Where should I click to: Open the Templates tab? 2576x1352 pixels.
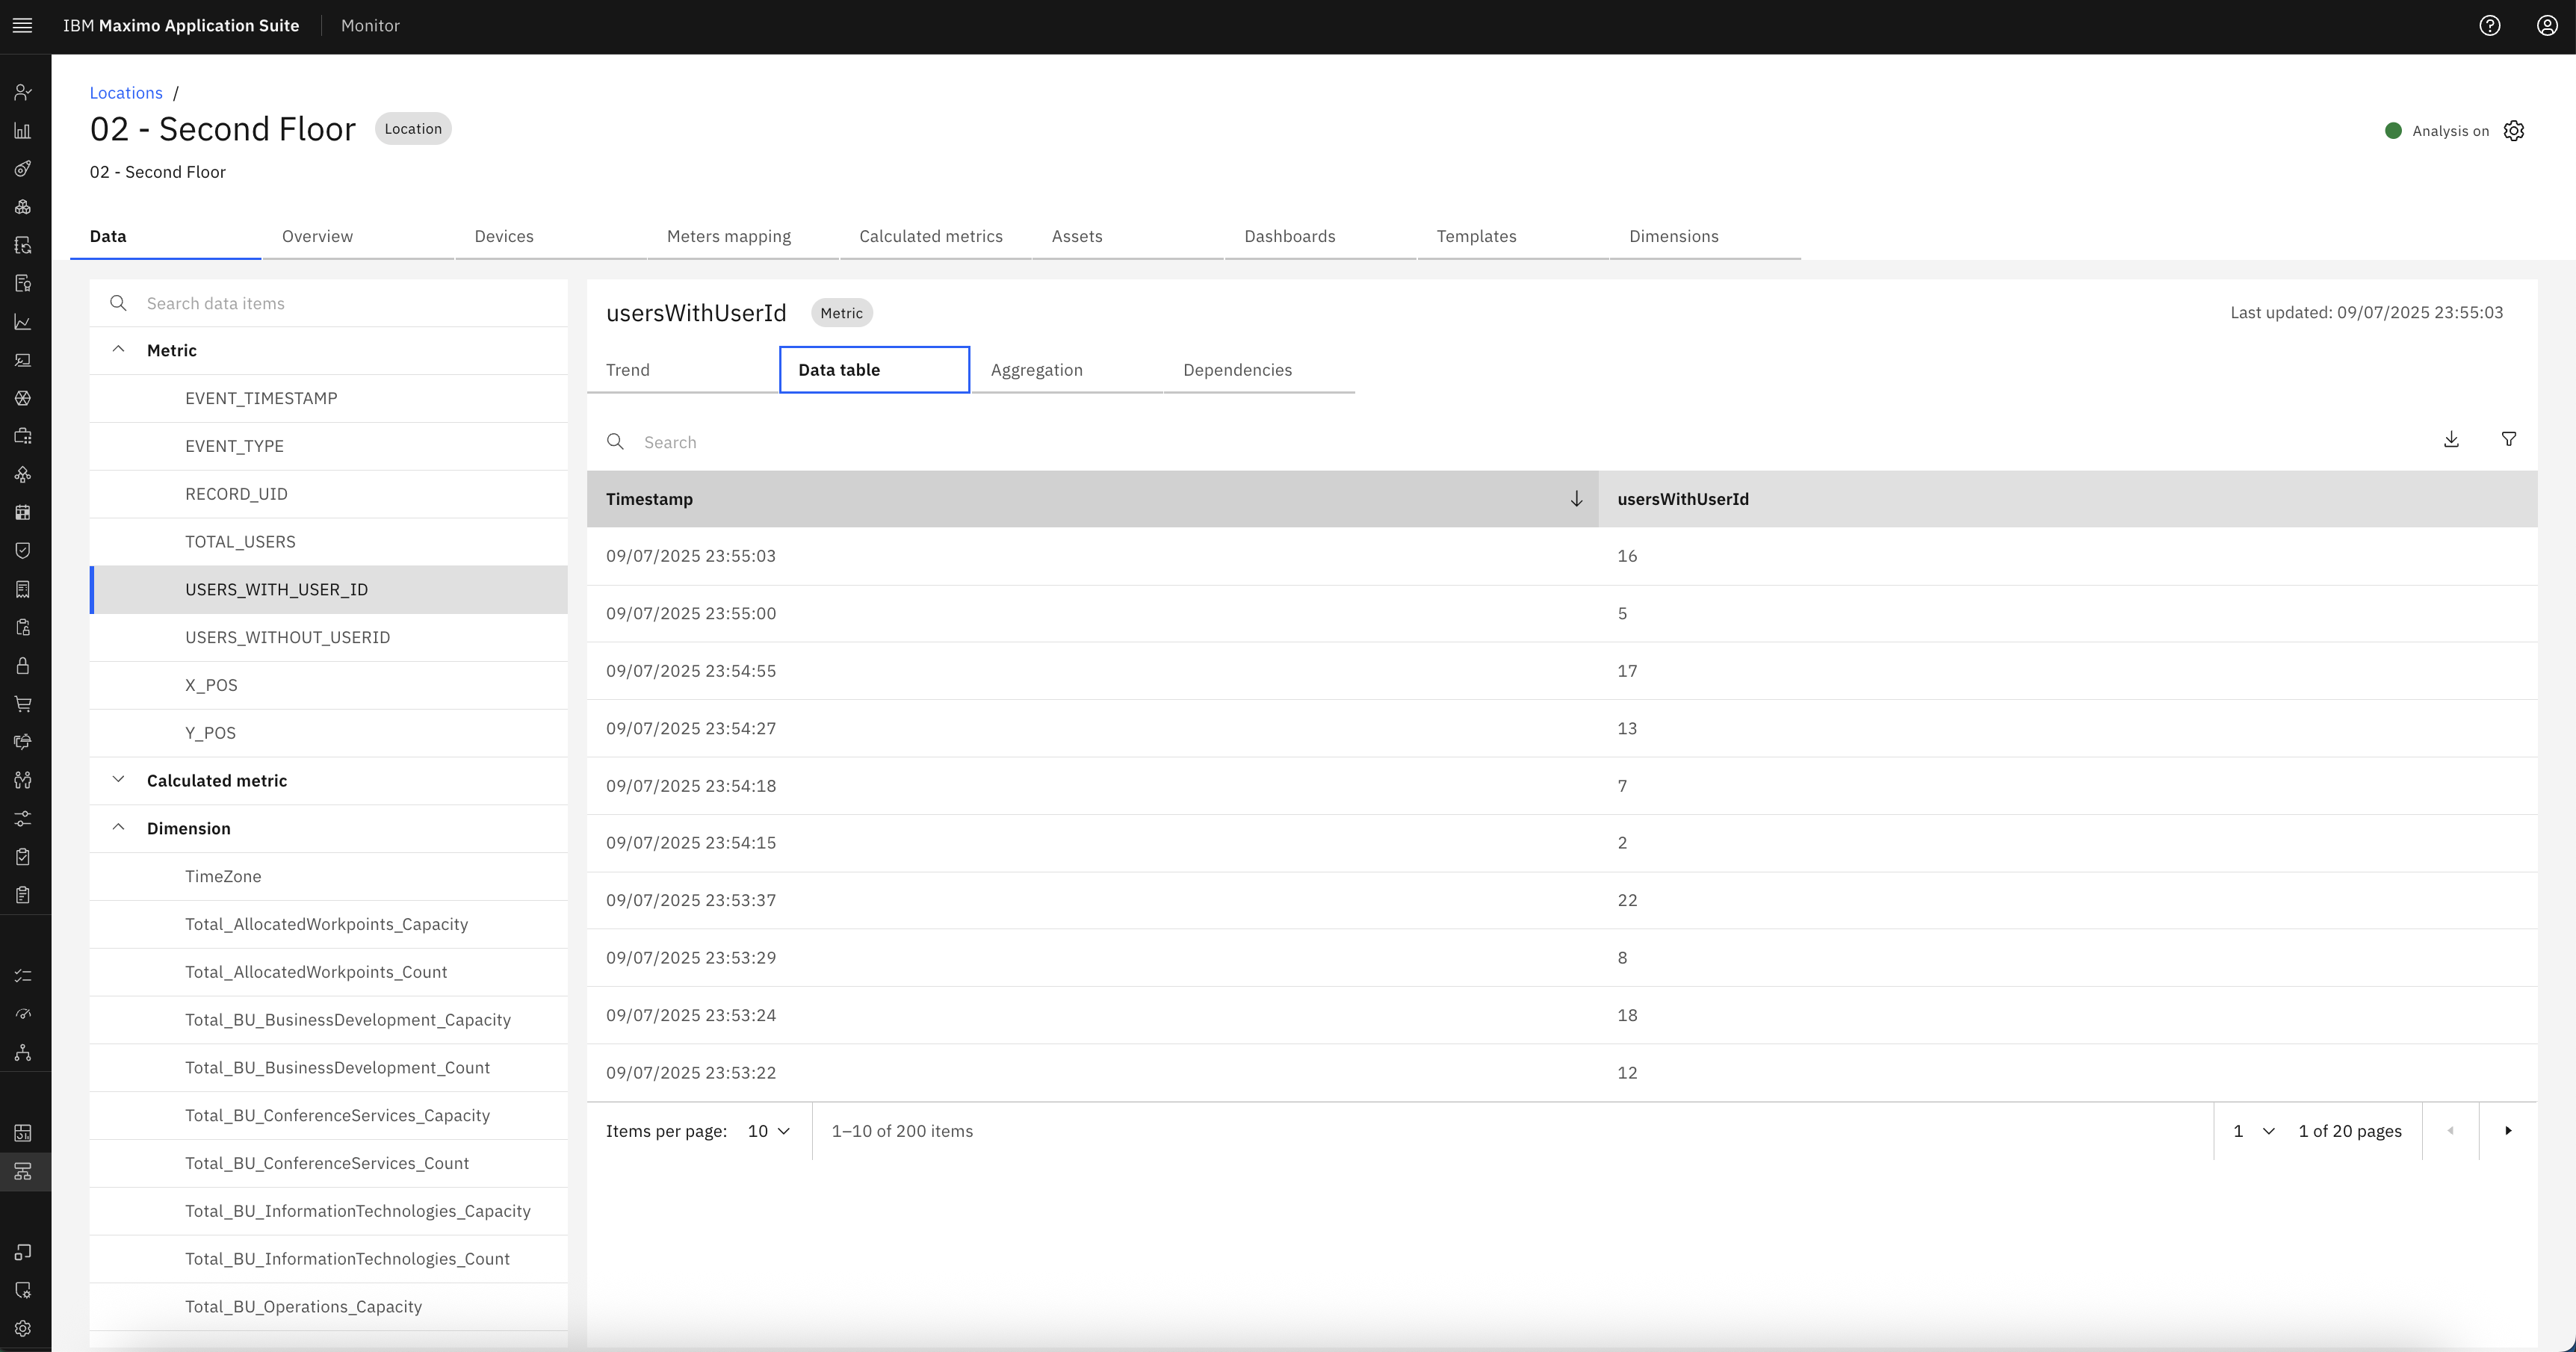1513,237
